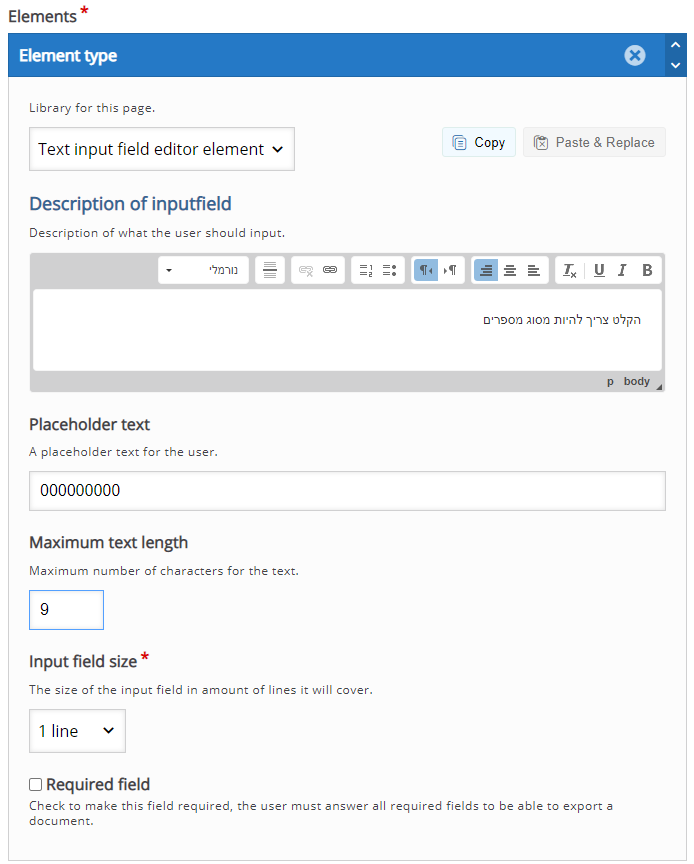Apply underline formatting in the editor
This screenshot has height=864, width=694.
click(599, 270)
